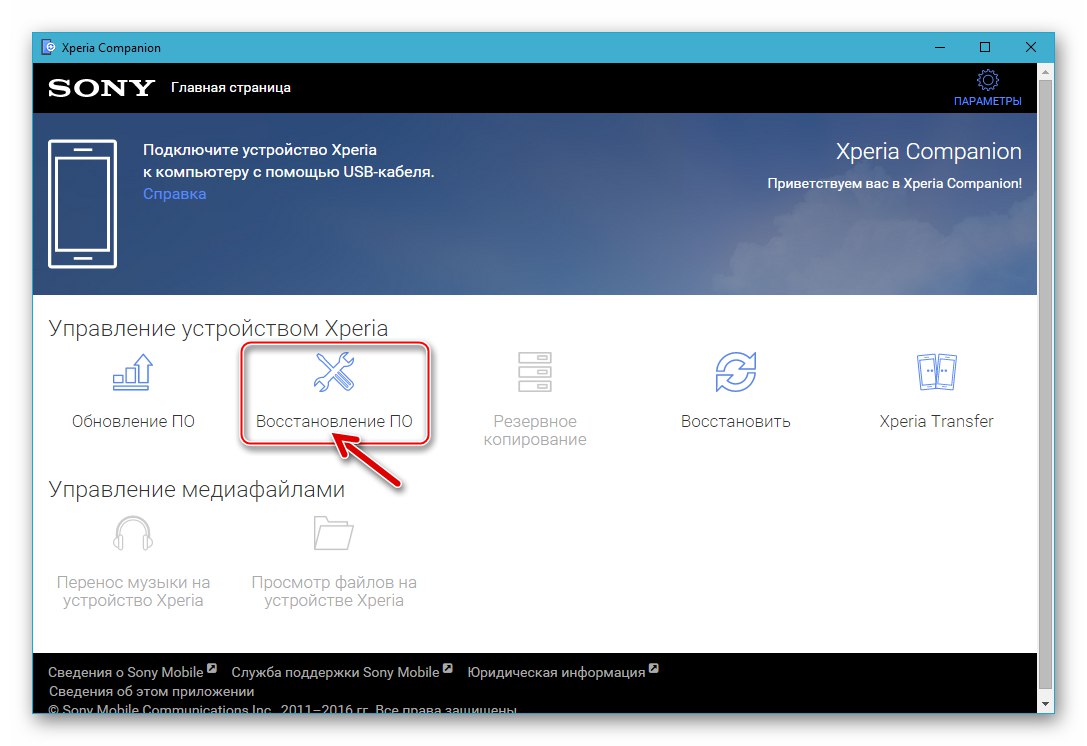Screen dimensions: 1087x746
Task: Click the Восстановить label
Action: tap(736, 421)
